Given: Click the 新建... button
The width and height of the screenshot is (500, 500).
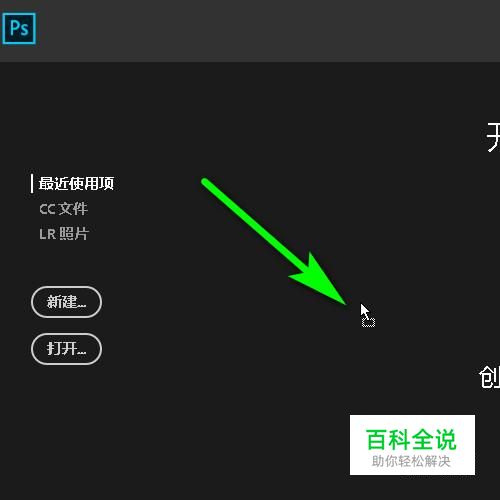Looking at the screenshot, I should tap(66, 302).
